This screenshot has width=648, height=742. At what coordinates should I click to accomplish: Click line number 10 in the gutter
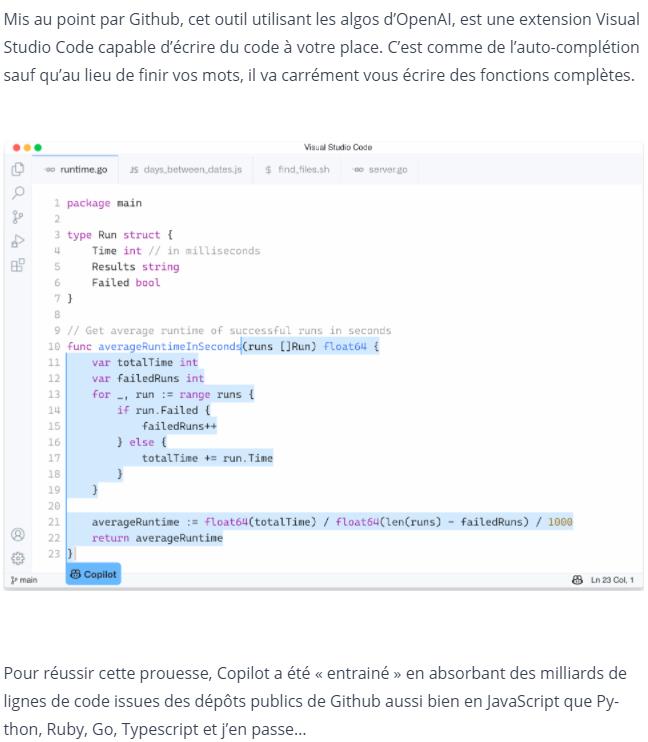(x=54, y=346)
